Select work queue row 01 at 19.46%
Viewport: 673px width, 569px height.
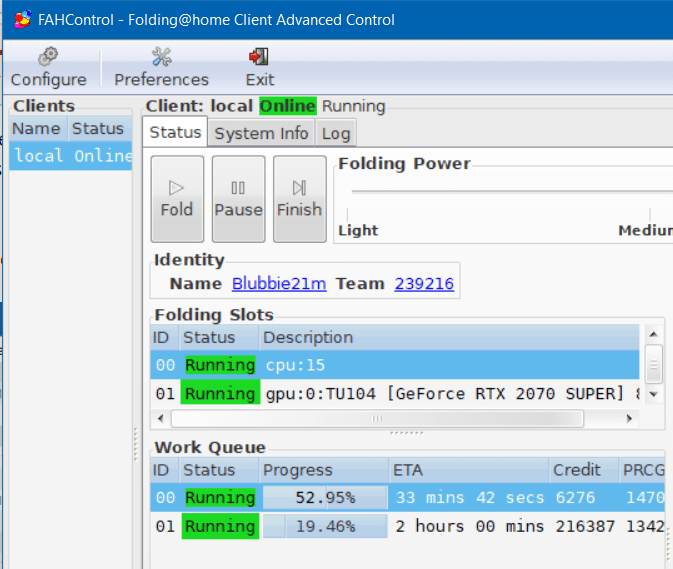(x=407, y=526)
